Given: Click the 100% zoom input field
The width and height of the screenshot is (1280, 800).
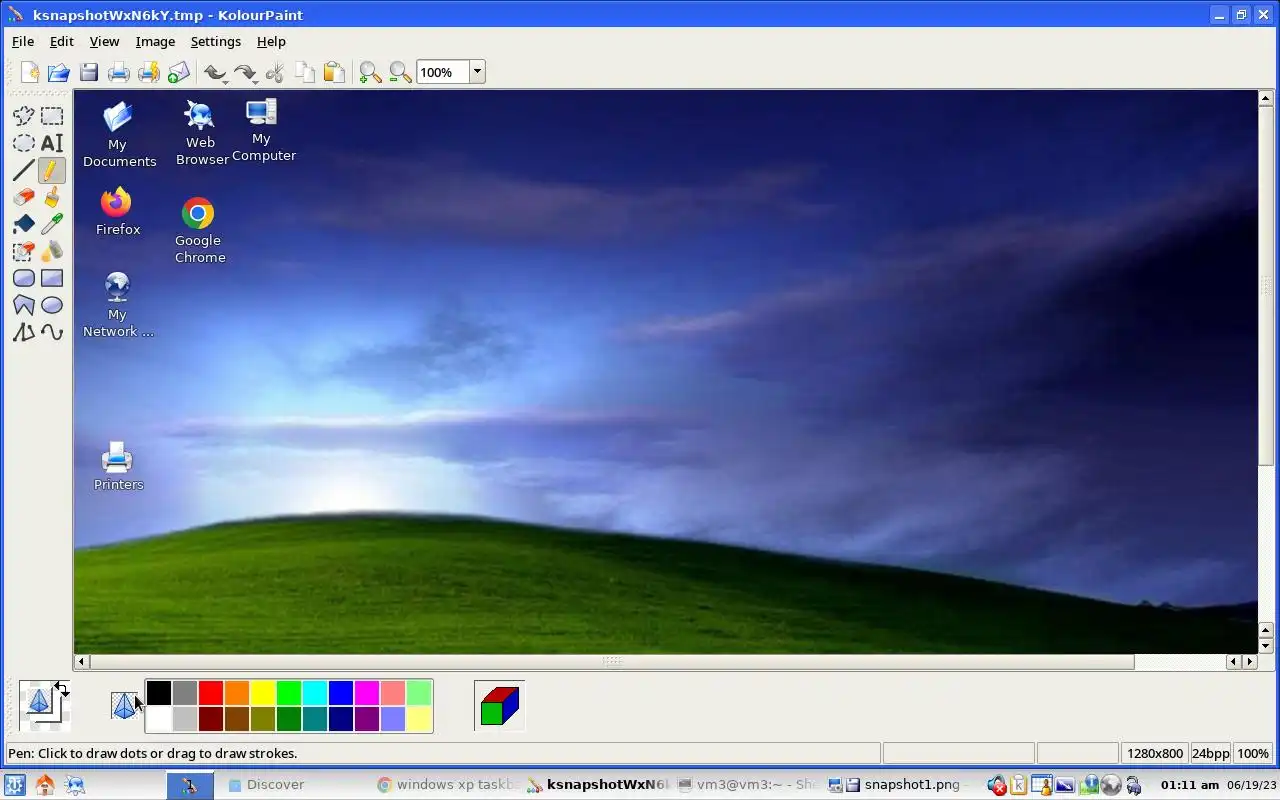Looking at the screenshot, I should [x=442, y=72].
